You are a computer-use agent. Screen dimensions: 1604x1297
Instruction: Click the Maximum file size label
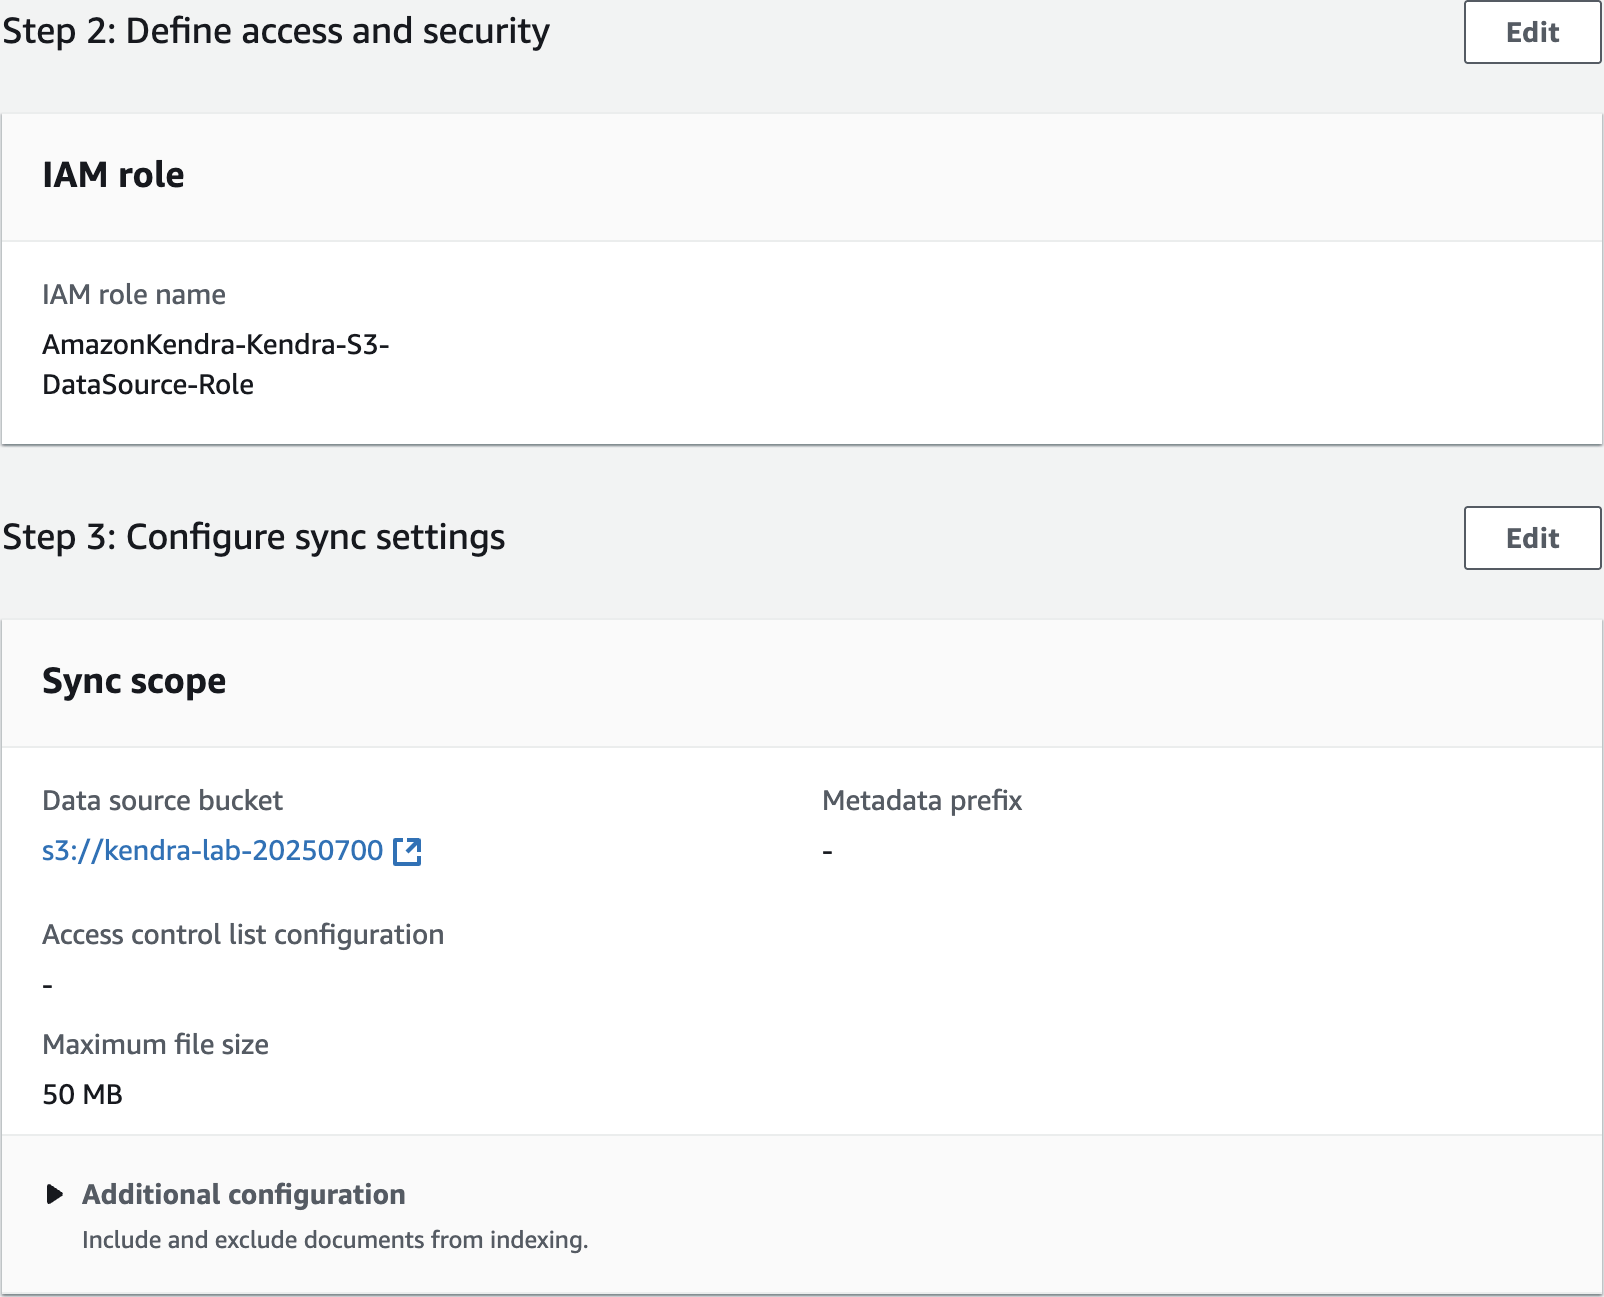(x=155, y=1045)
